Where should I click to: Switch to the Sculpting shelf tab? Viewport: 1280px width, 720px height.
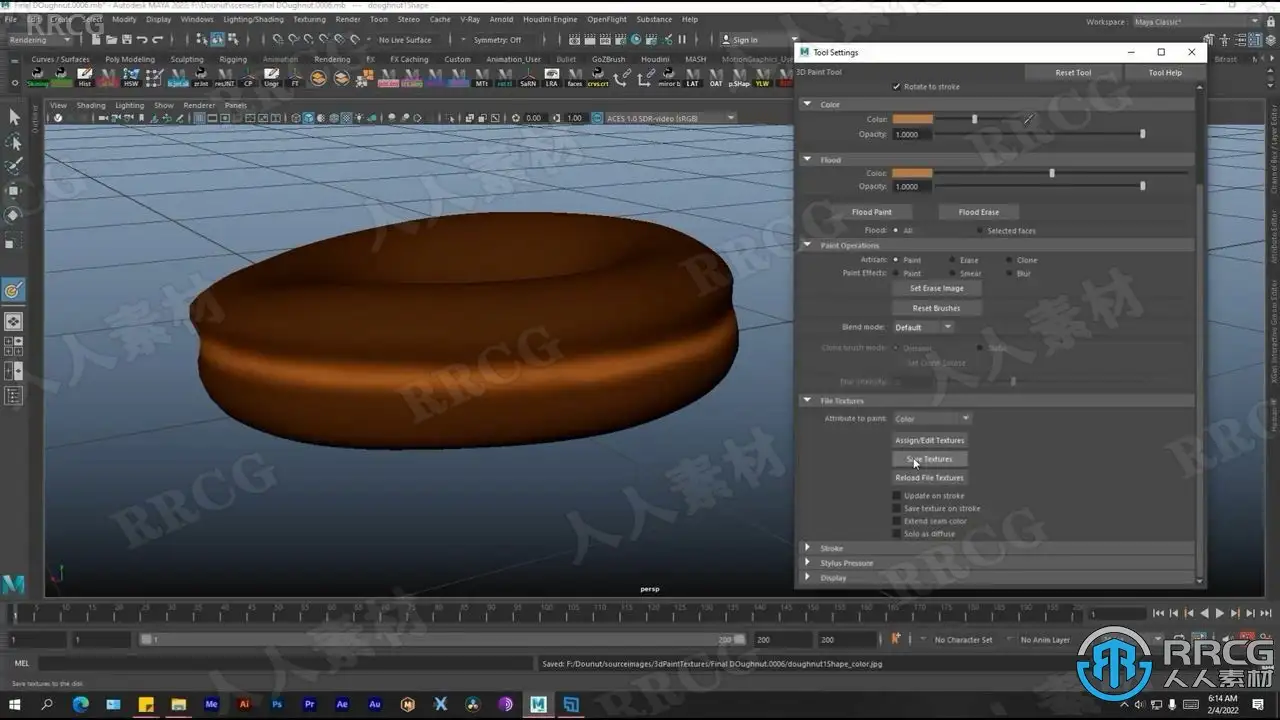pos(186,59)
